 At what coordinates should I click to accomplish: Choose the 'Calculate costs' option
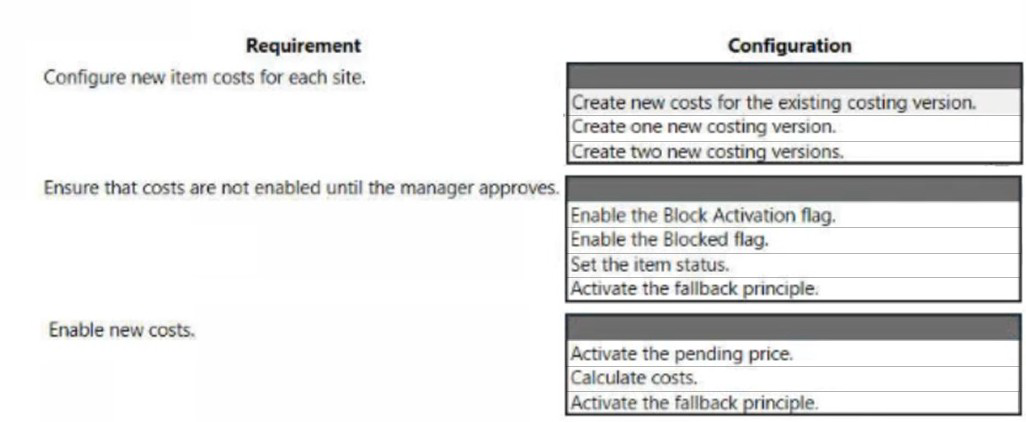(634, 378)
